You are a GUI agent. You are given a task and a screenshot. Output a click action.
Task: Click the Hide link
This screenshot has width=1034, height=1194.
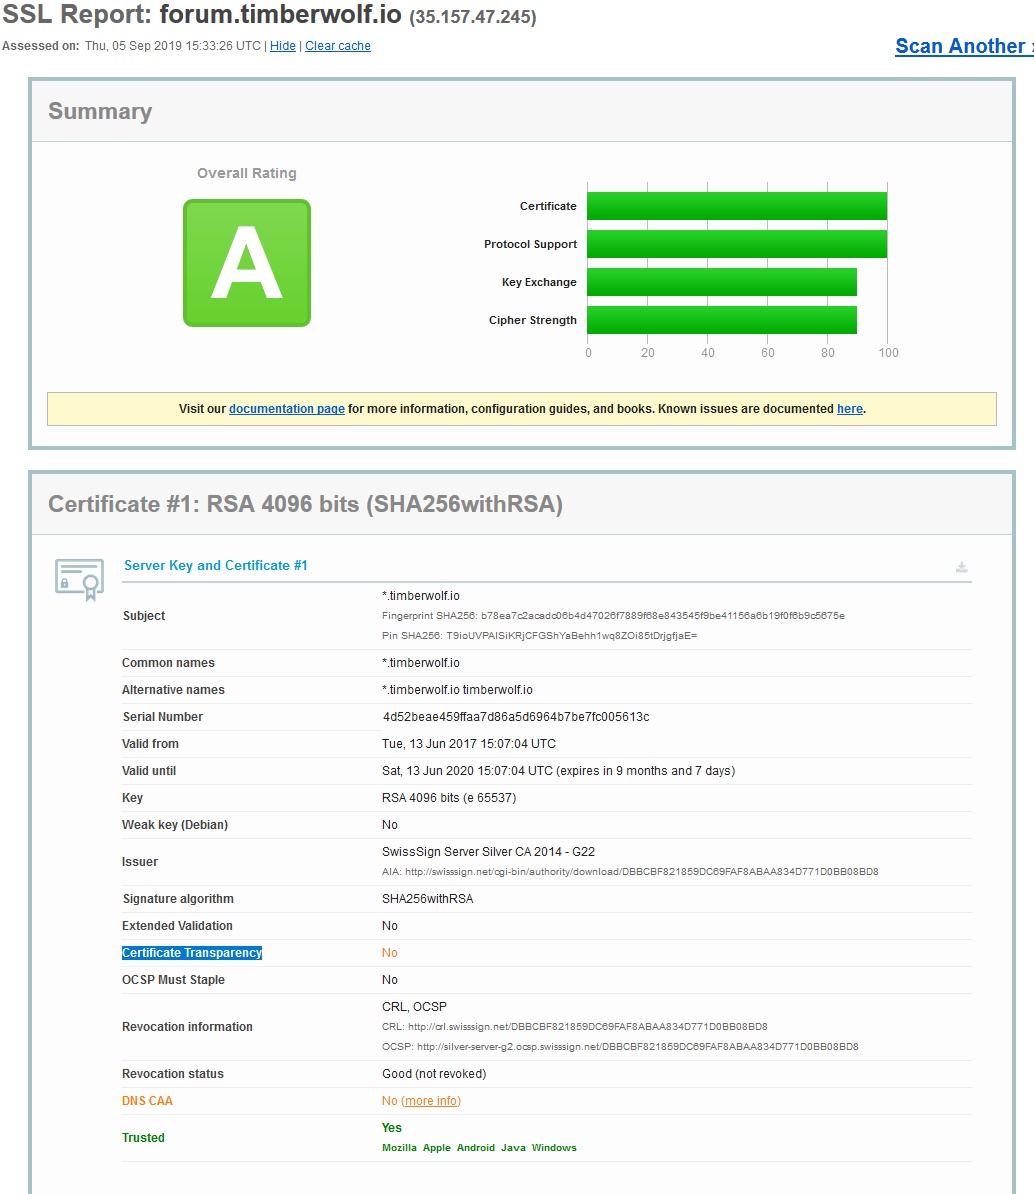[283, 46]
